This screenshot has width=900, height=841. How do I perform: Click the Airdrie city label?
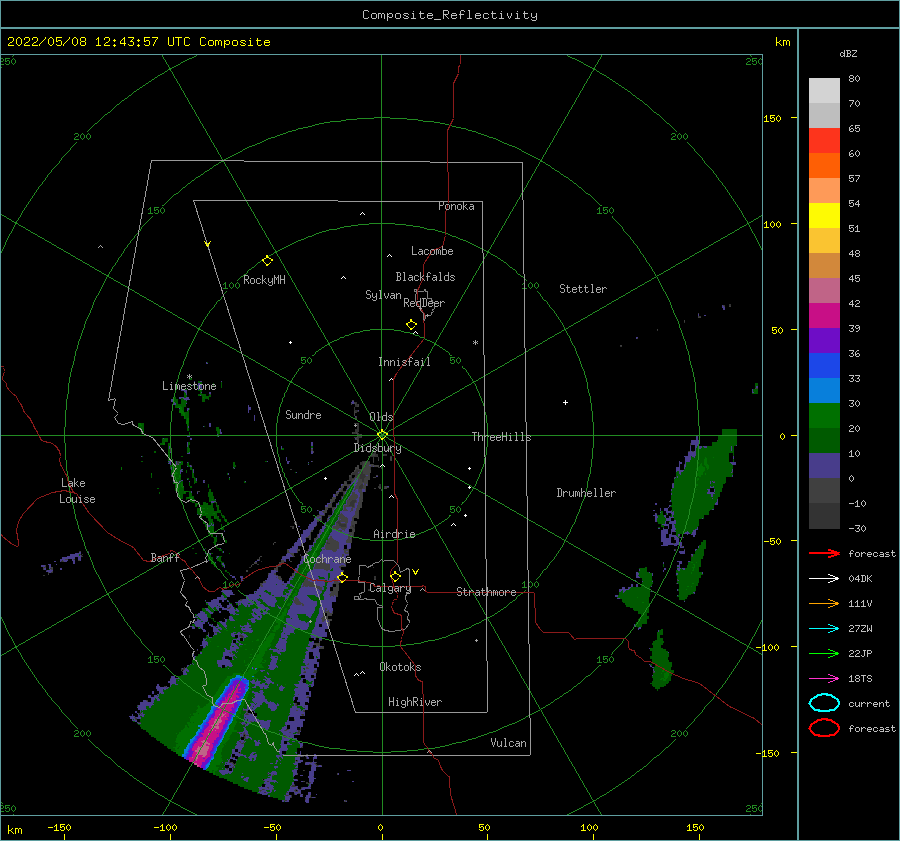pyautogui.click(x=394, y=534)
